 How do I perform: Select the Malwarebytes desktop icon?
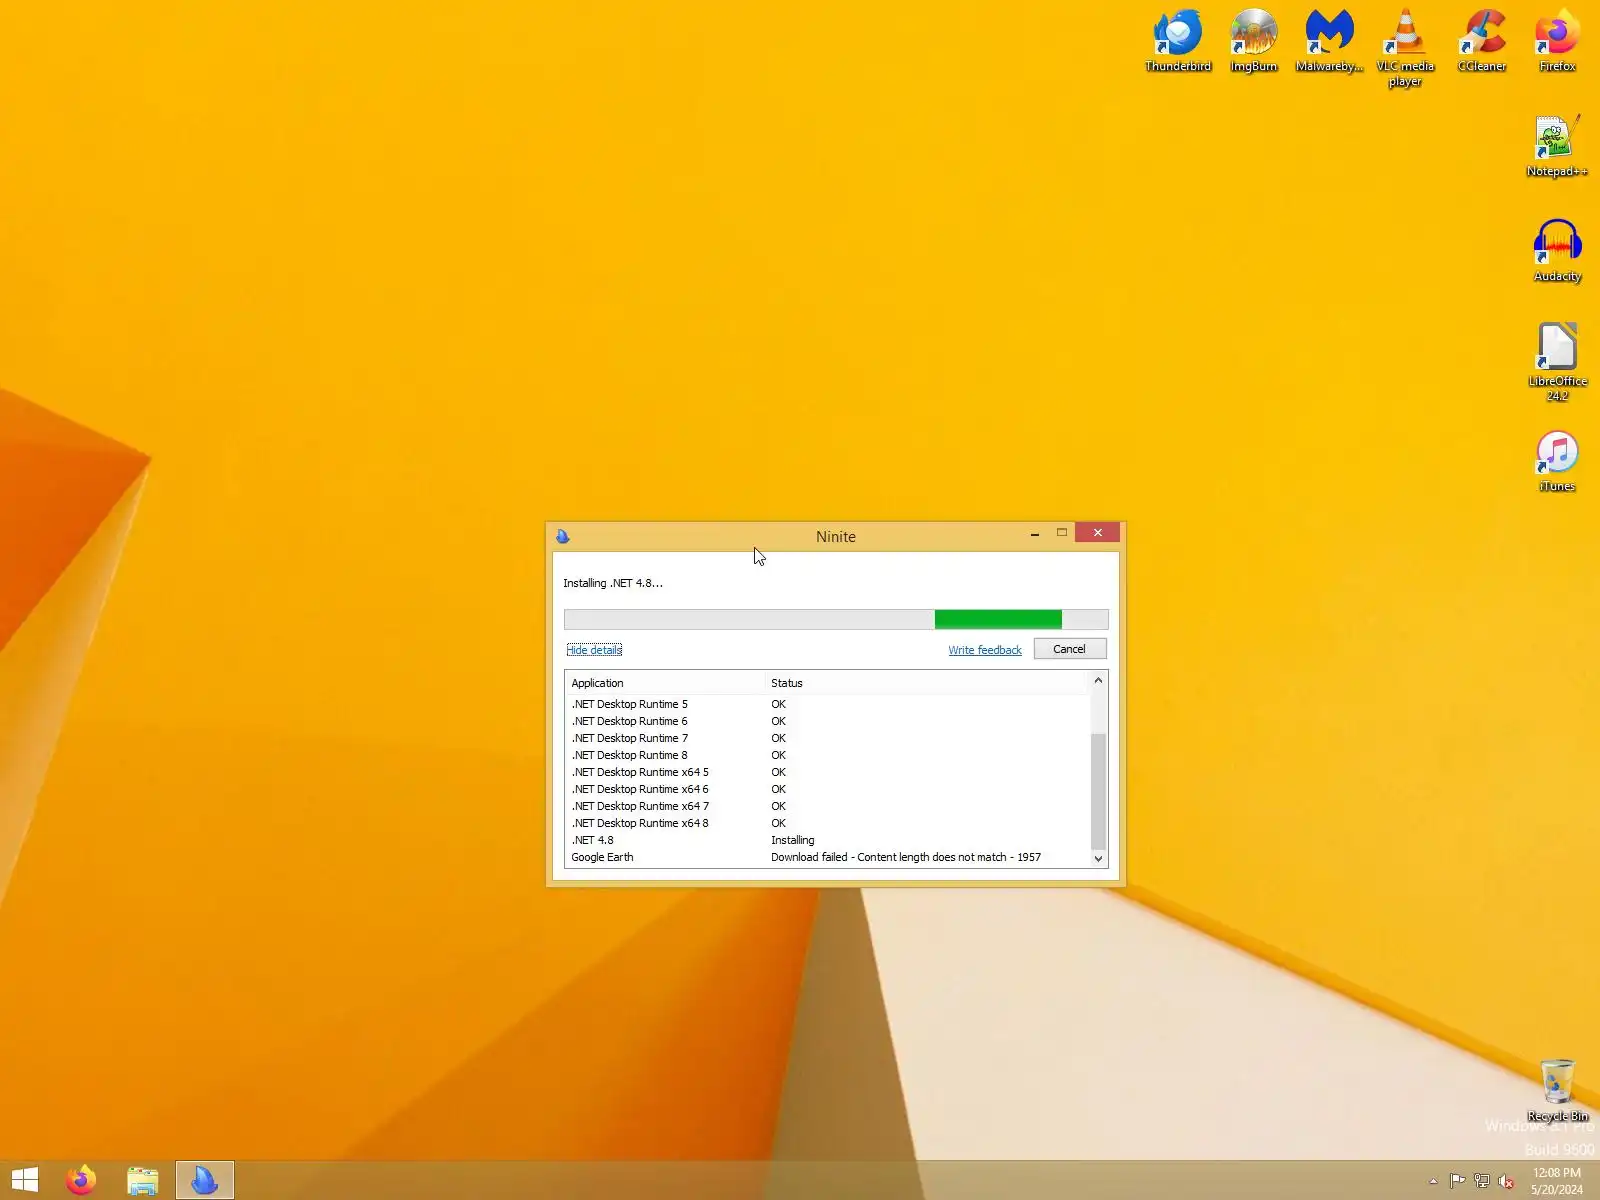click(1329, 40)
